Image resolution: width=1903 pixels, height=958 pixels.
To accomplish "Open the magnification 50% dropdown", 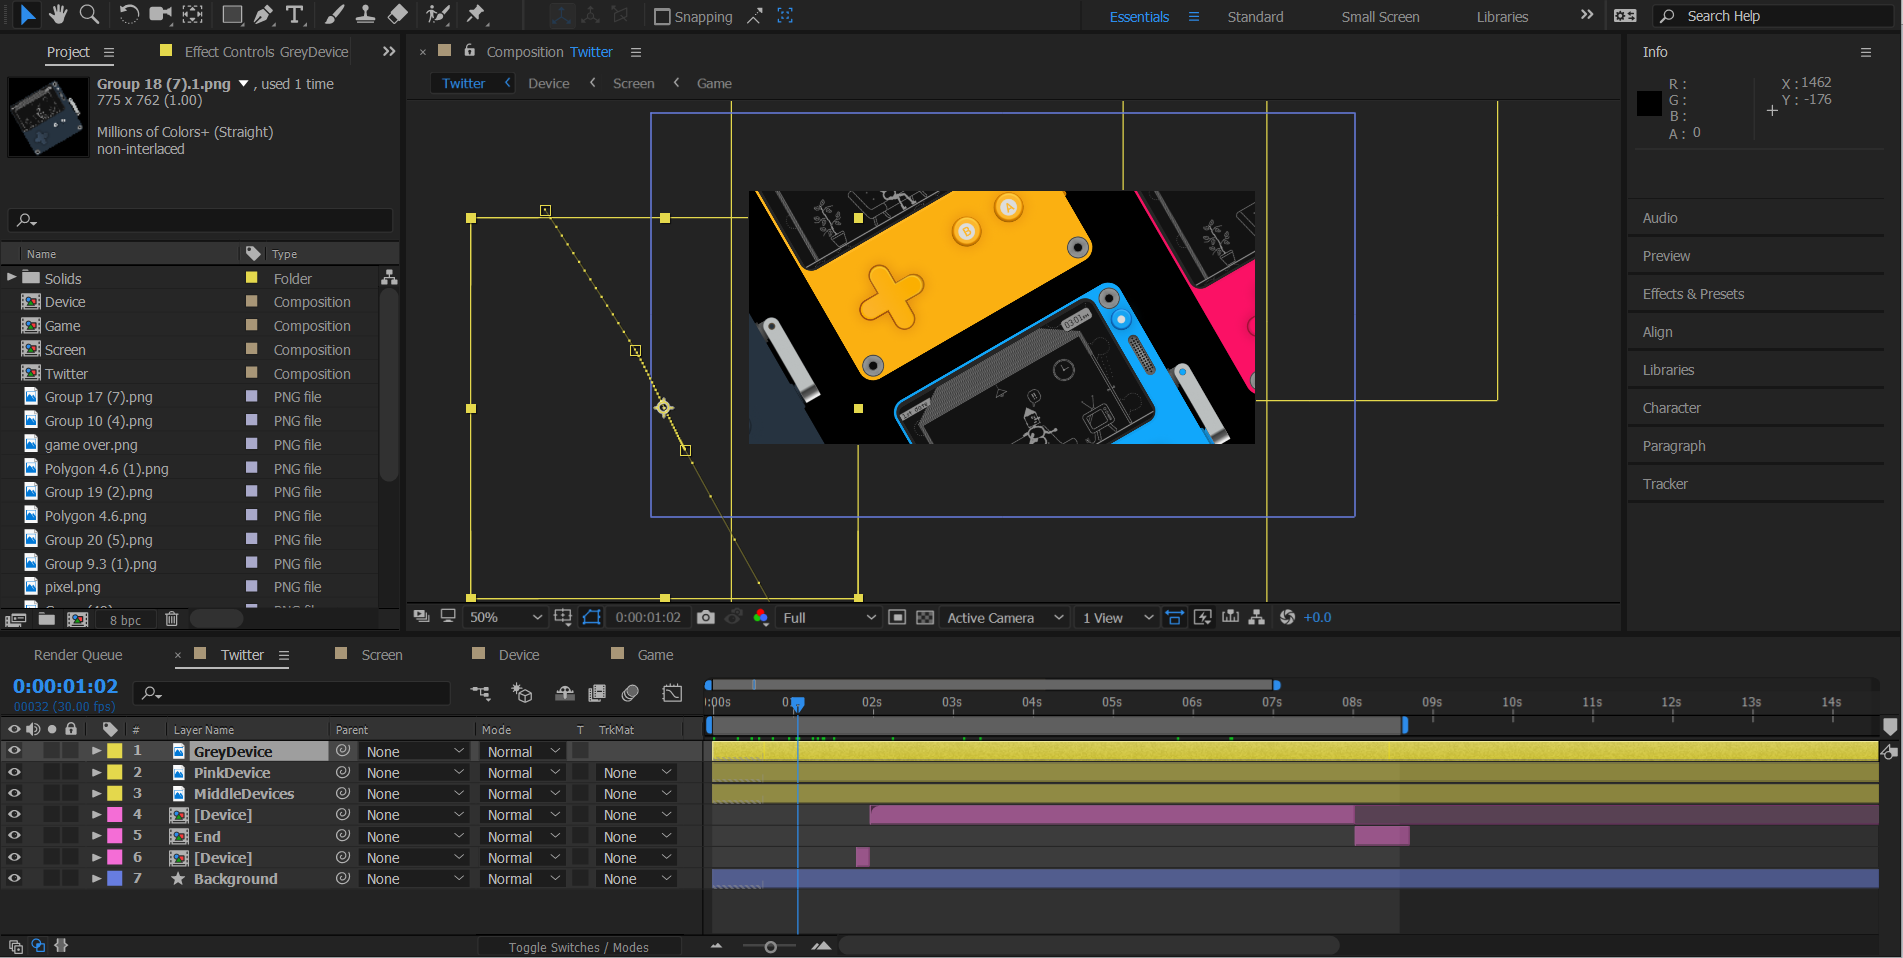I will point(505,617).
